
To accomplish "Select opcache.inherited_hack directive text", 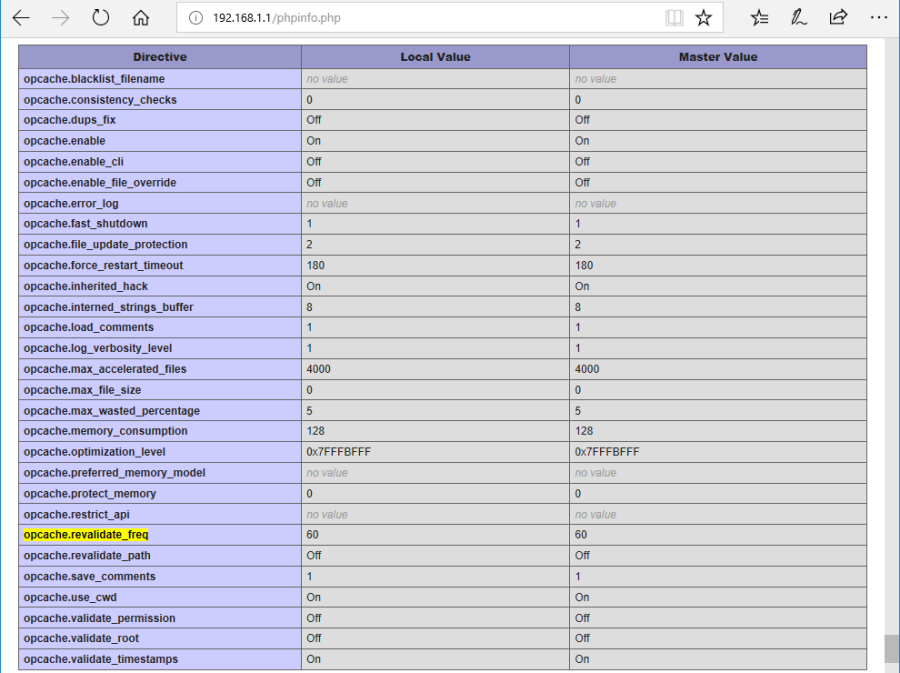I will (x=86, y=286).
